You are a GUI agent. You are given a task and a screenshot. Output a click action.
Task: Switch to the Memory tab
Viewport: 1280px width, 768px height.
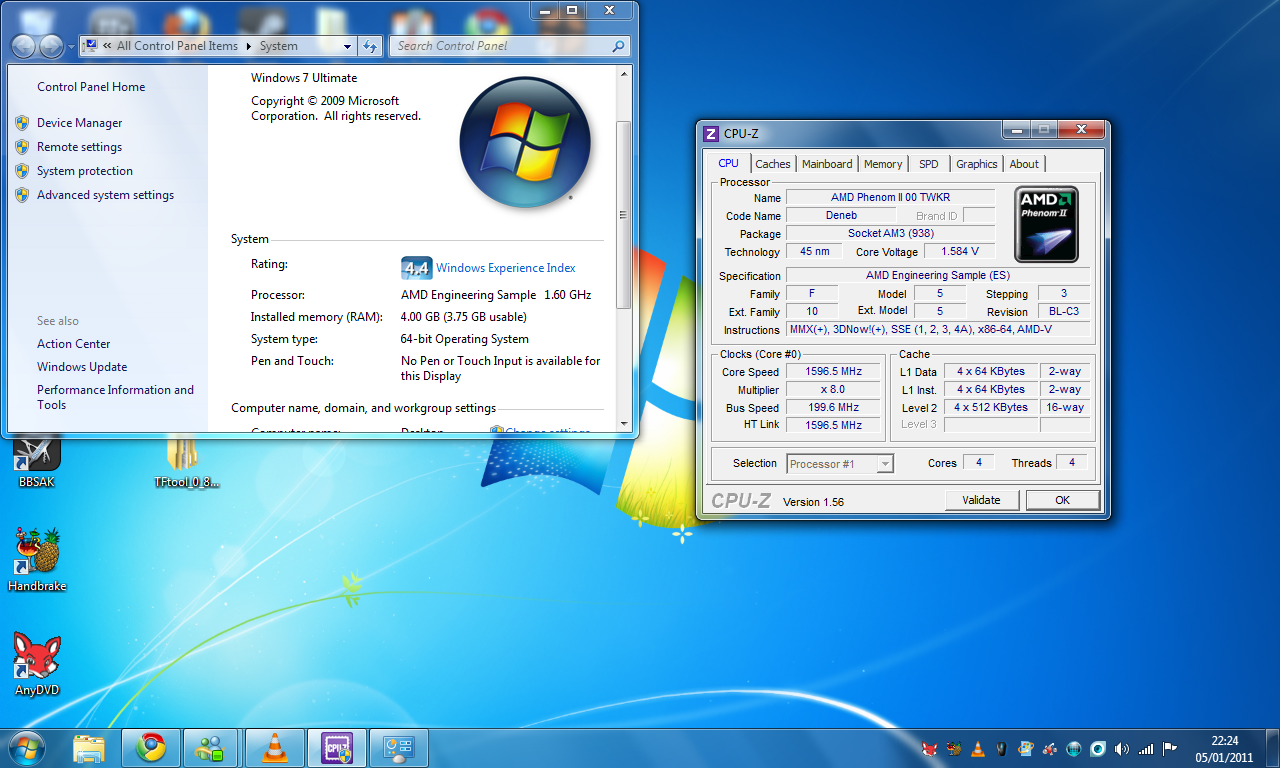tap(883, 164)
